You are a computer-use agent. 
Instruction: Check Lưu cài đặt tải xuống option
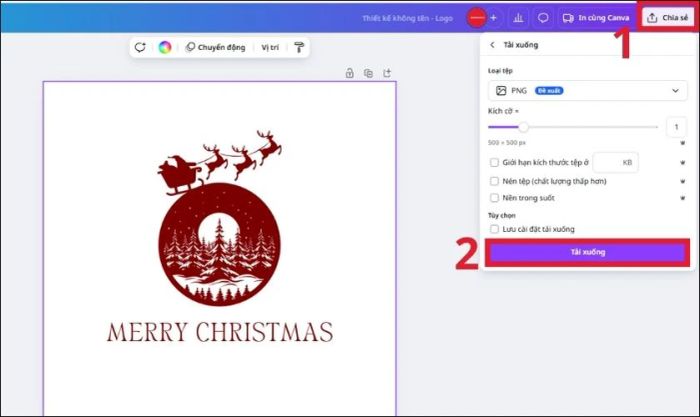click(494, 229)
